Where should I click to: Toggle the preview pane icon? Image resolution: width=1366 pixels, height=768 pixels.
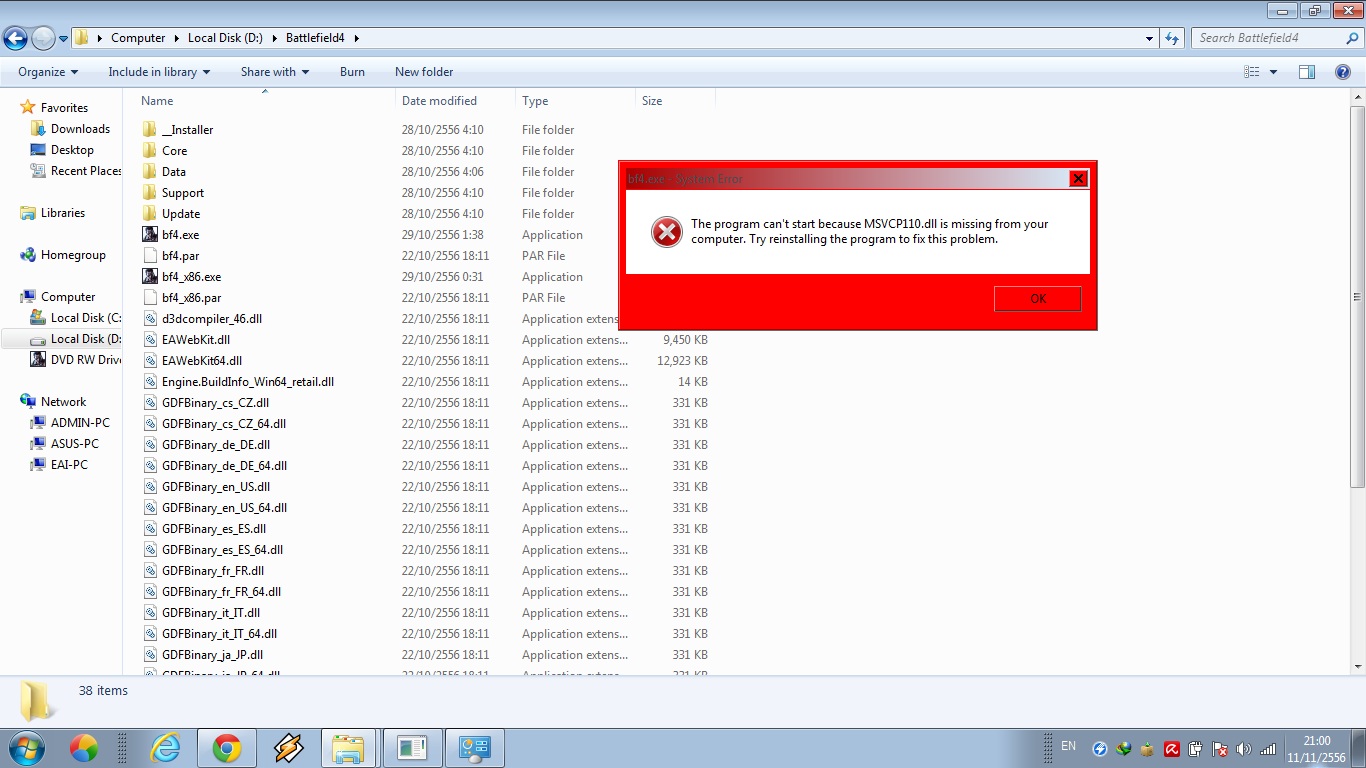(x=1306, y=72)
